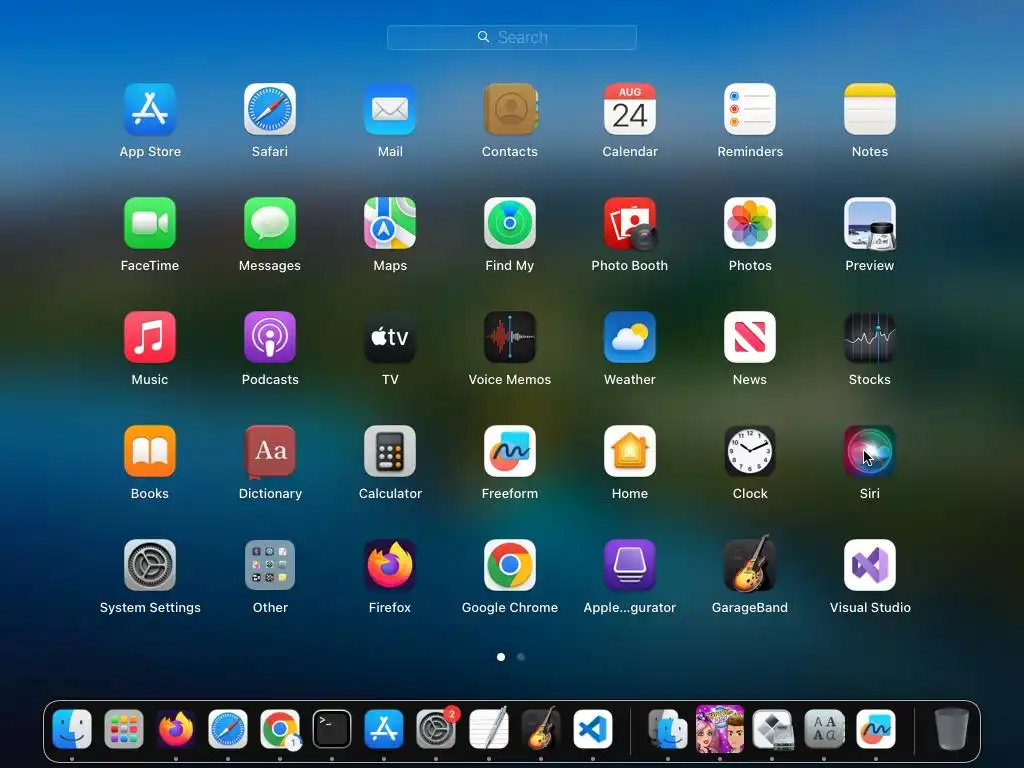Open the Visual Studio app
The height and width of the screenshot is (768, 1024).
pyautogui.click(x=870, y=565)
